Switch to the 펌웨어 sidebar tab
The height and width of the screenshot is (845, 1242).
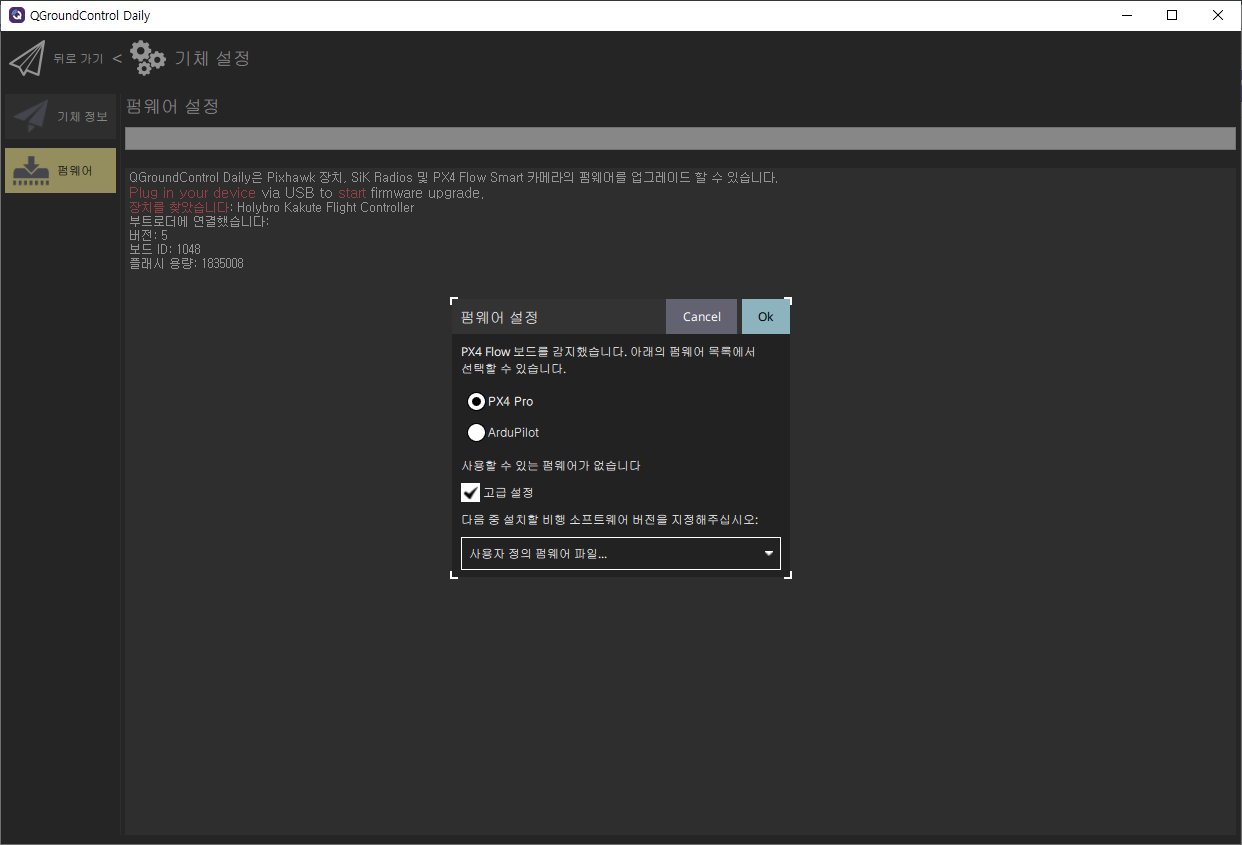60,171
